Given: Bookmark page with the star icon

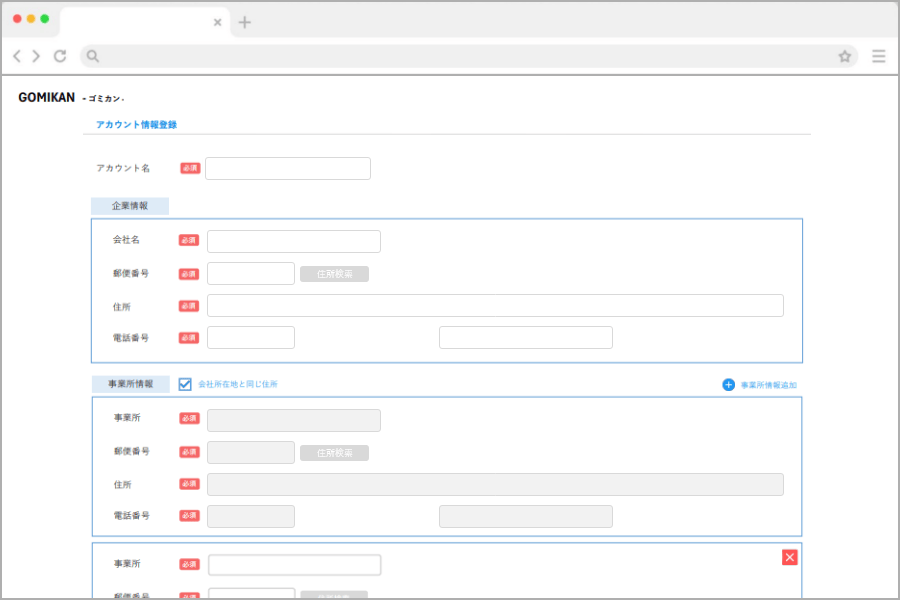Looking at the screenshot, I should pyautogui.click(x=844, y=57).
